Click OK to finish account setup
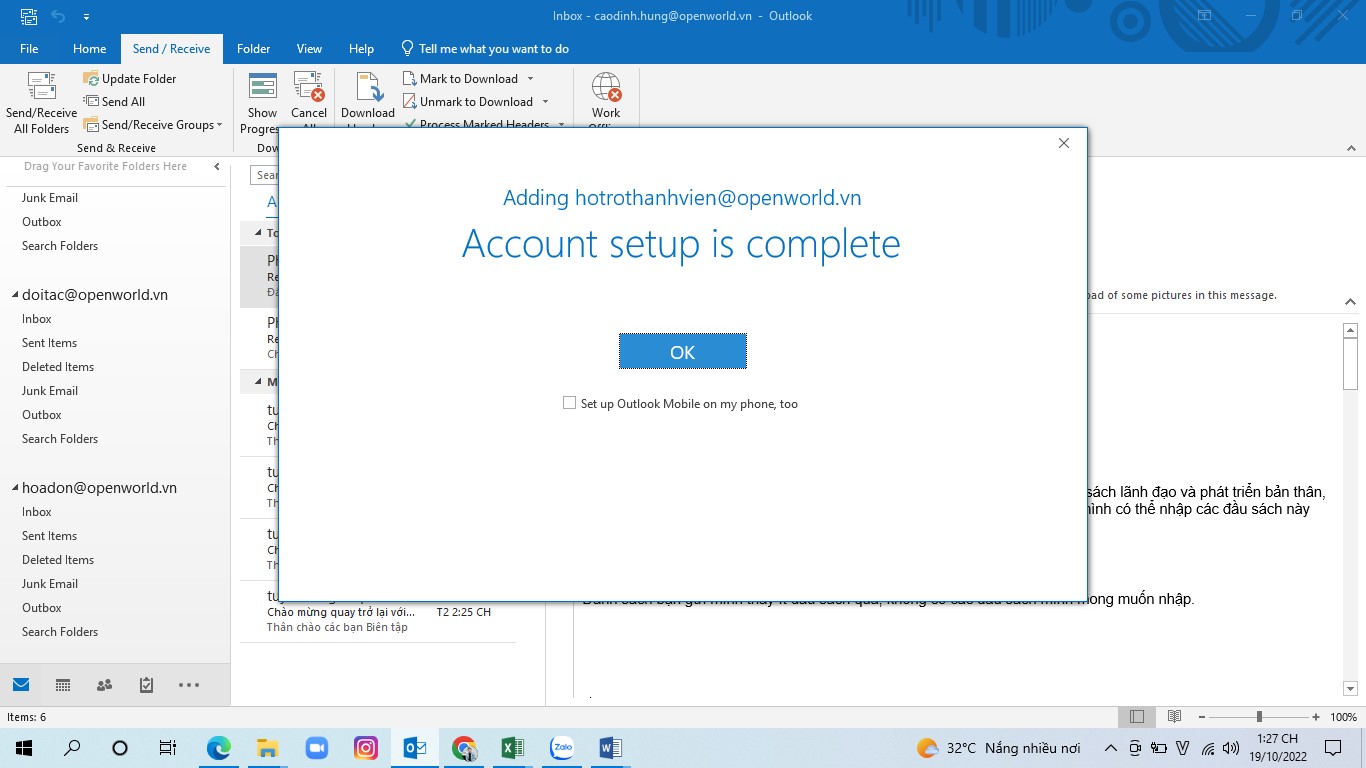The height and width of the screenshot is (768, 1366). 683,351
